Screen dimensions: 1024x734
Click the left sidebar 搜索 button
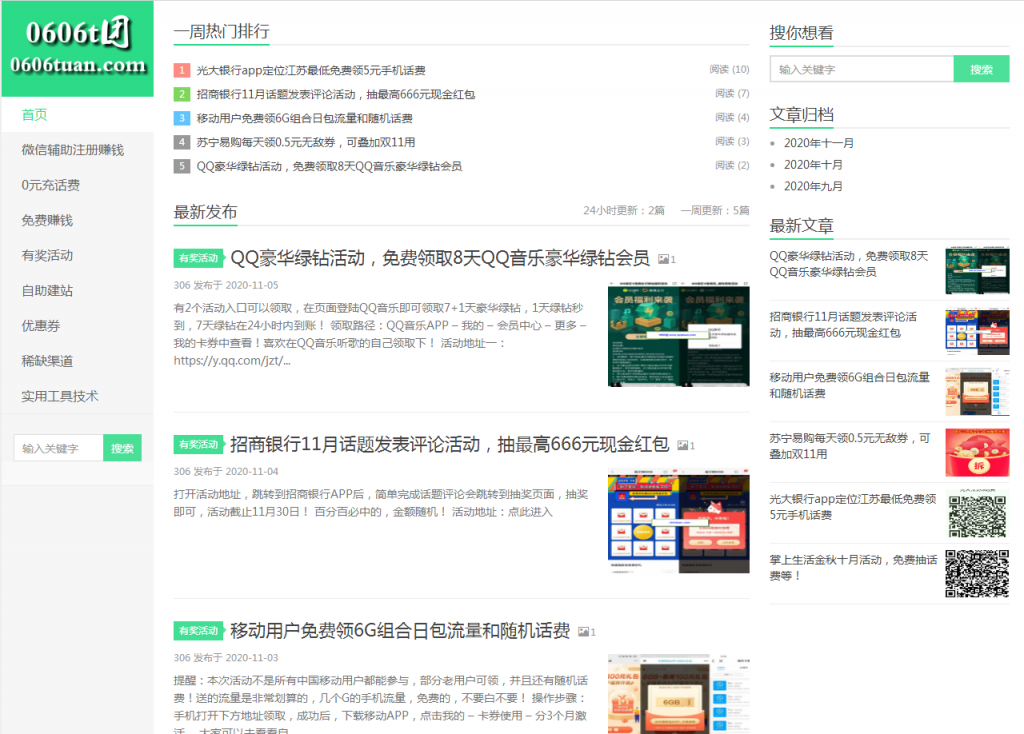[122, 448]
